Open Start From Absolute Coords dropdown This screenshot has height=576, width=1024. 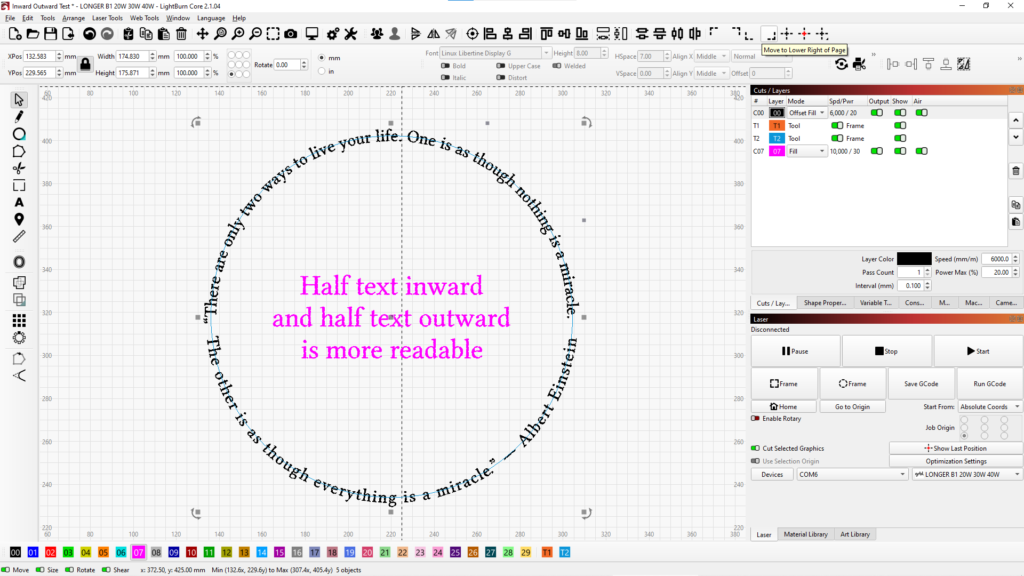coord(989,407)
